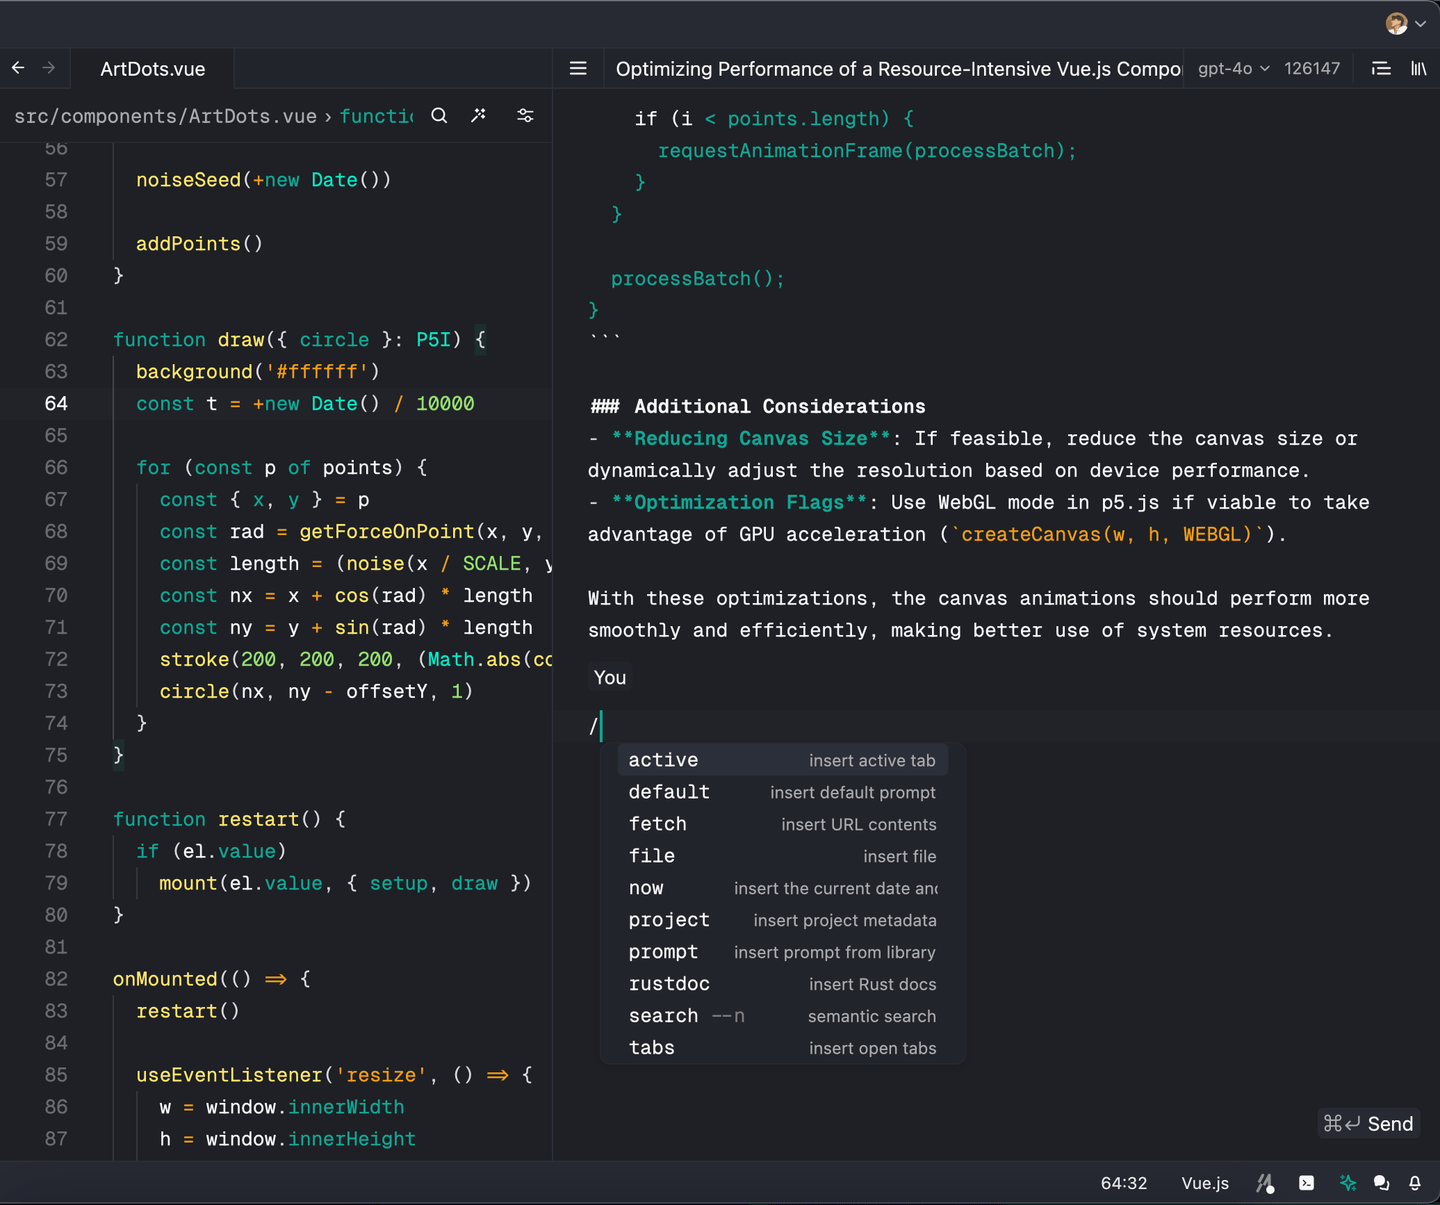Click the 126147 token count
Image resolution: width=1440 pixels, height=1205 pixels.
pos(1312,69)
